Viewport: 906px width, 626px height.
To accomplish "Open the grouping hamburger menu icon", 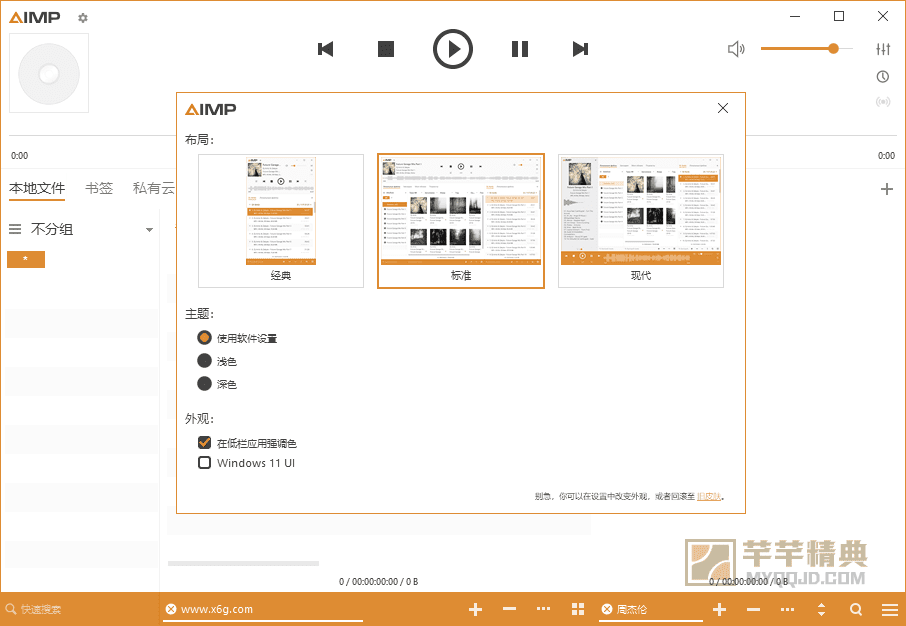I will coord(15,229).
